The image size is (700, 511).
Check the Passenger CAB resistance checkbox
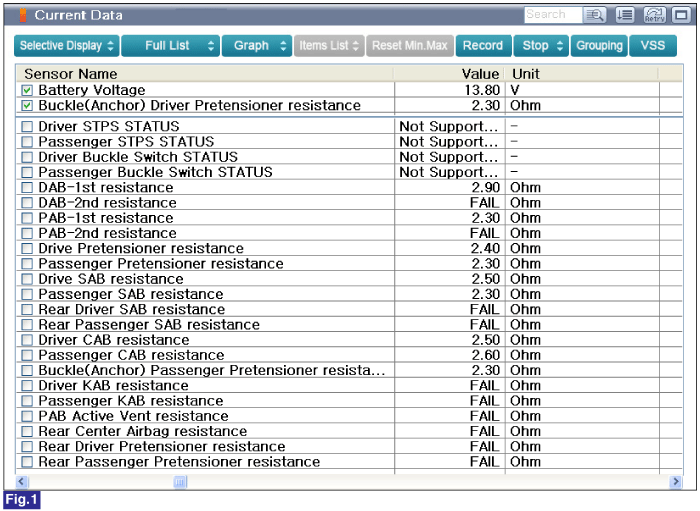pyautogui.click(x=27, y=355)
